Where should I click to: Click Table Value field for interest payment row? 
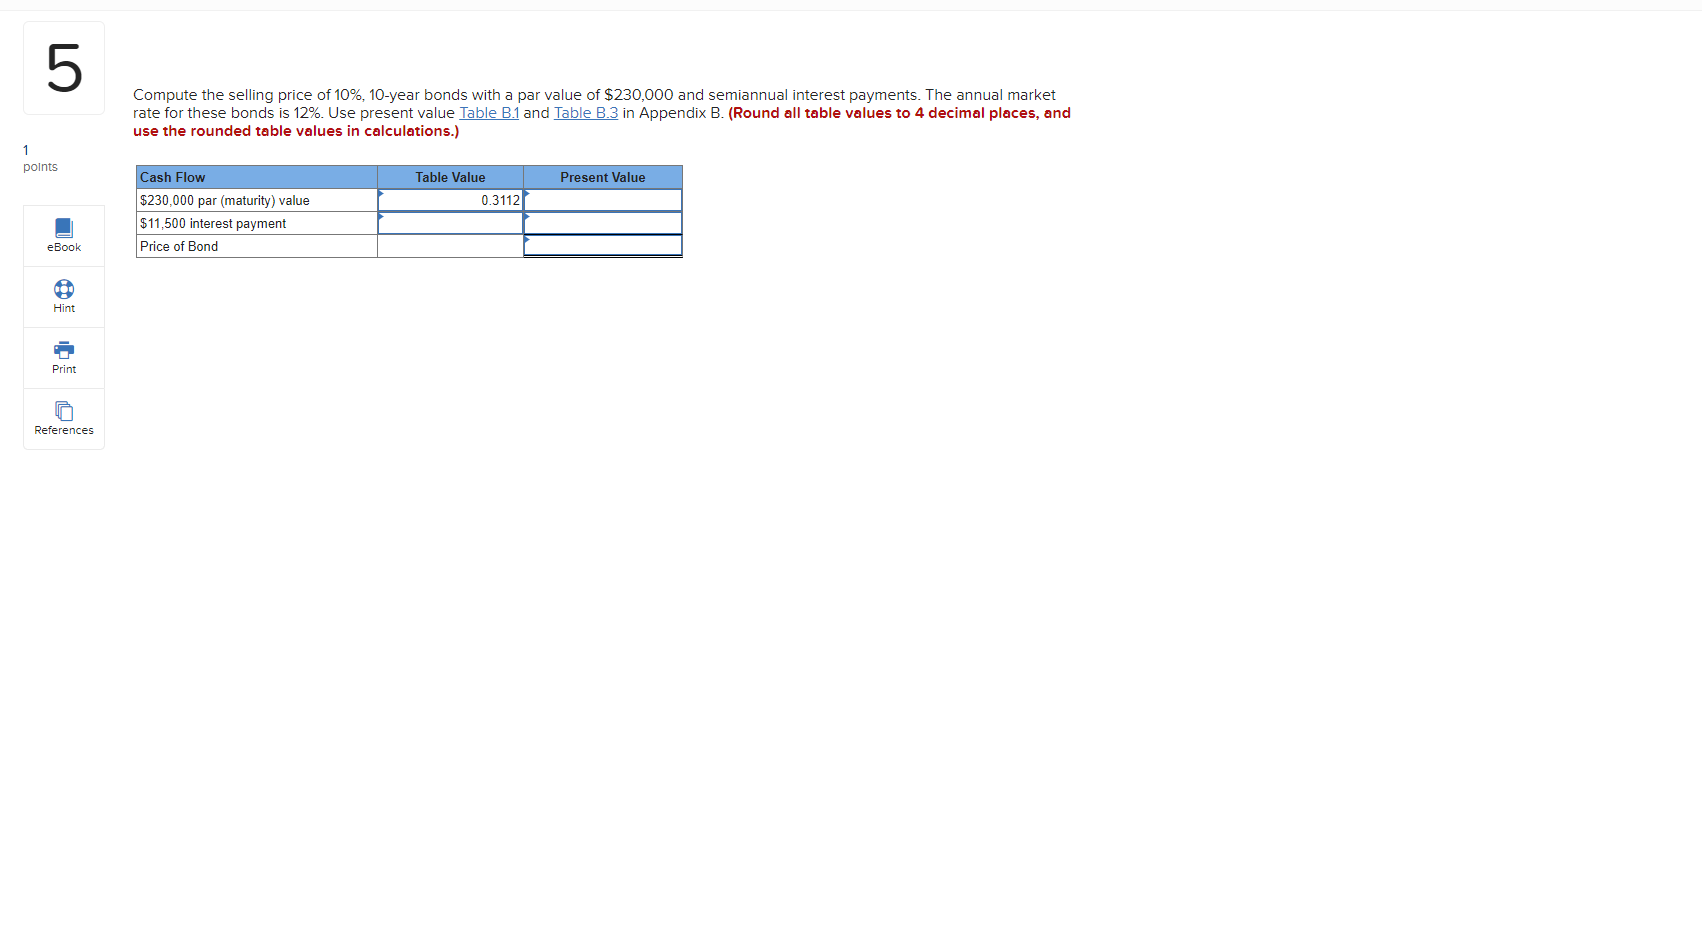pyautogui.click(x=449, y=223)
